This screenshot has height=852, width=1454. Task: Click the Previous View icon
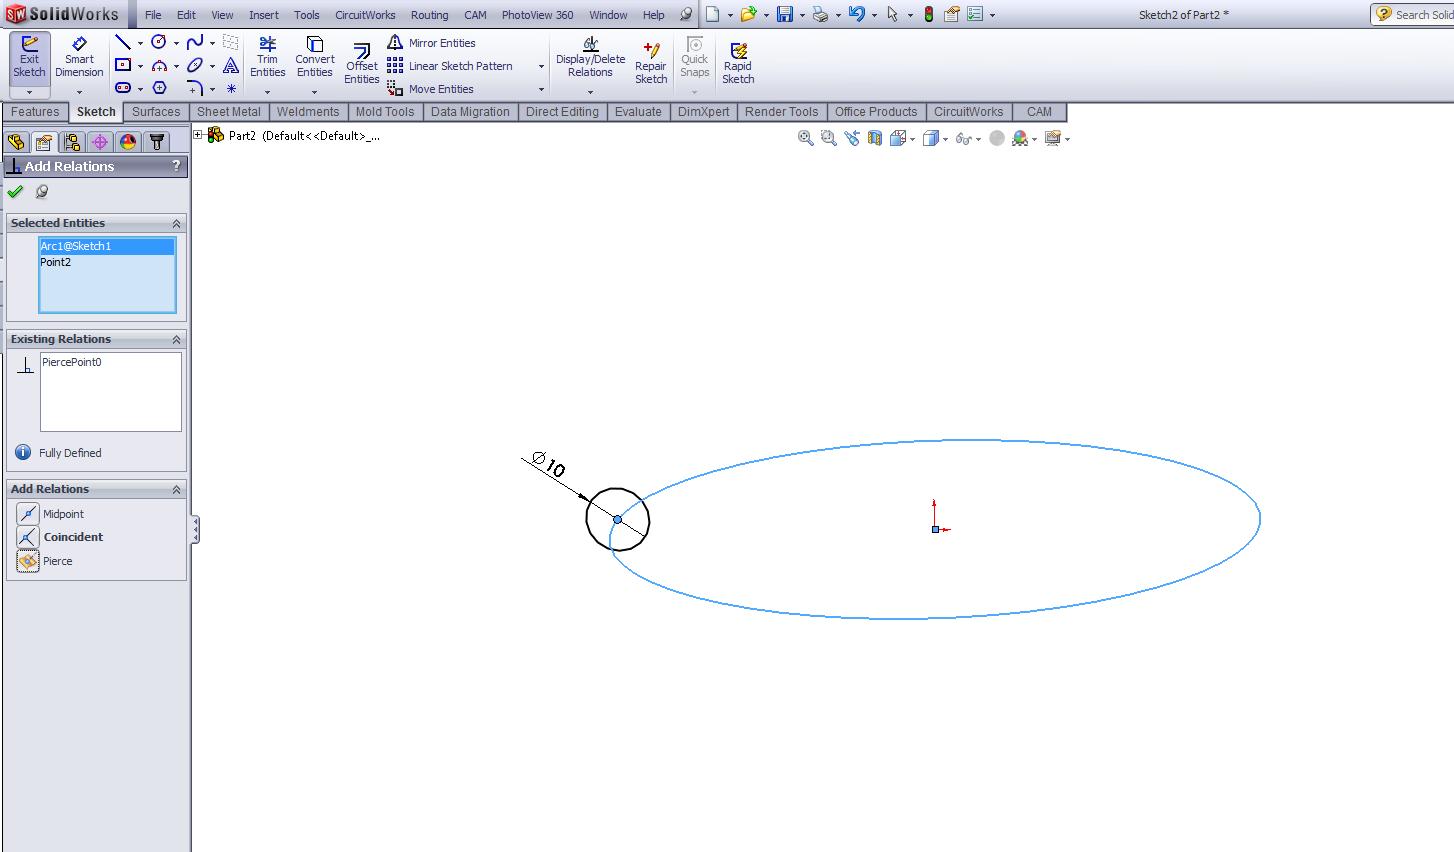852,138
